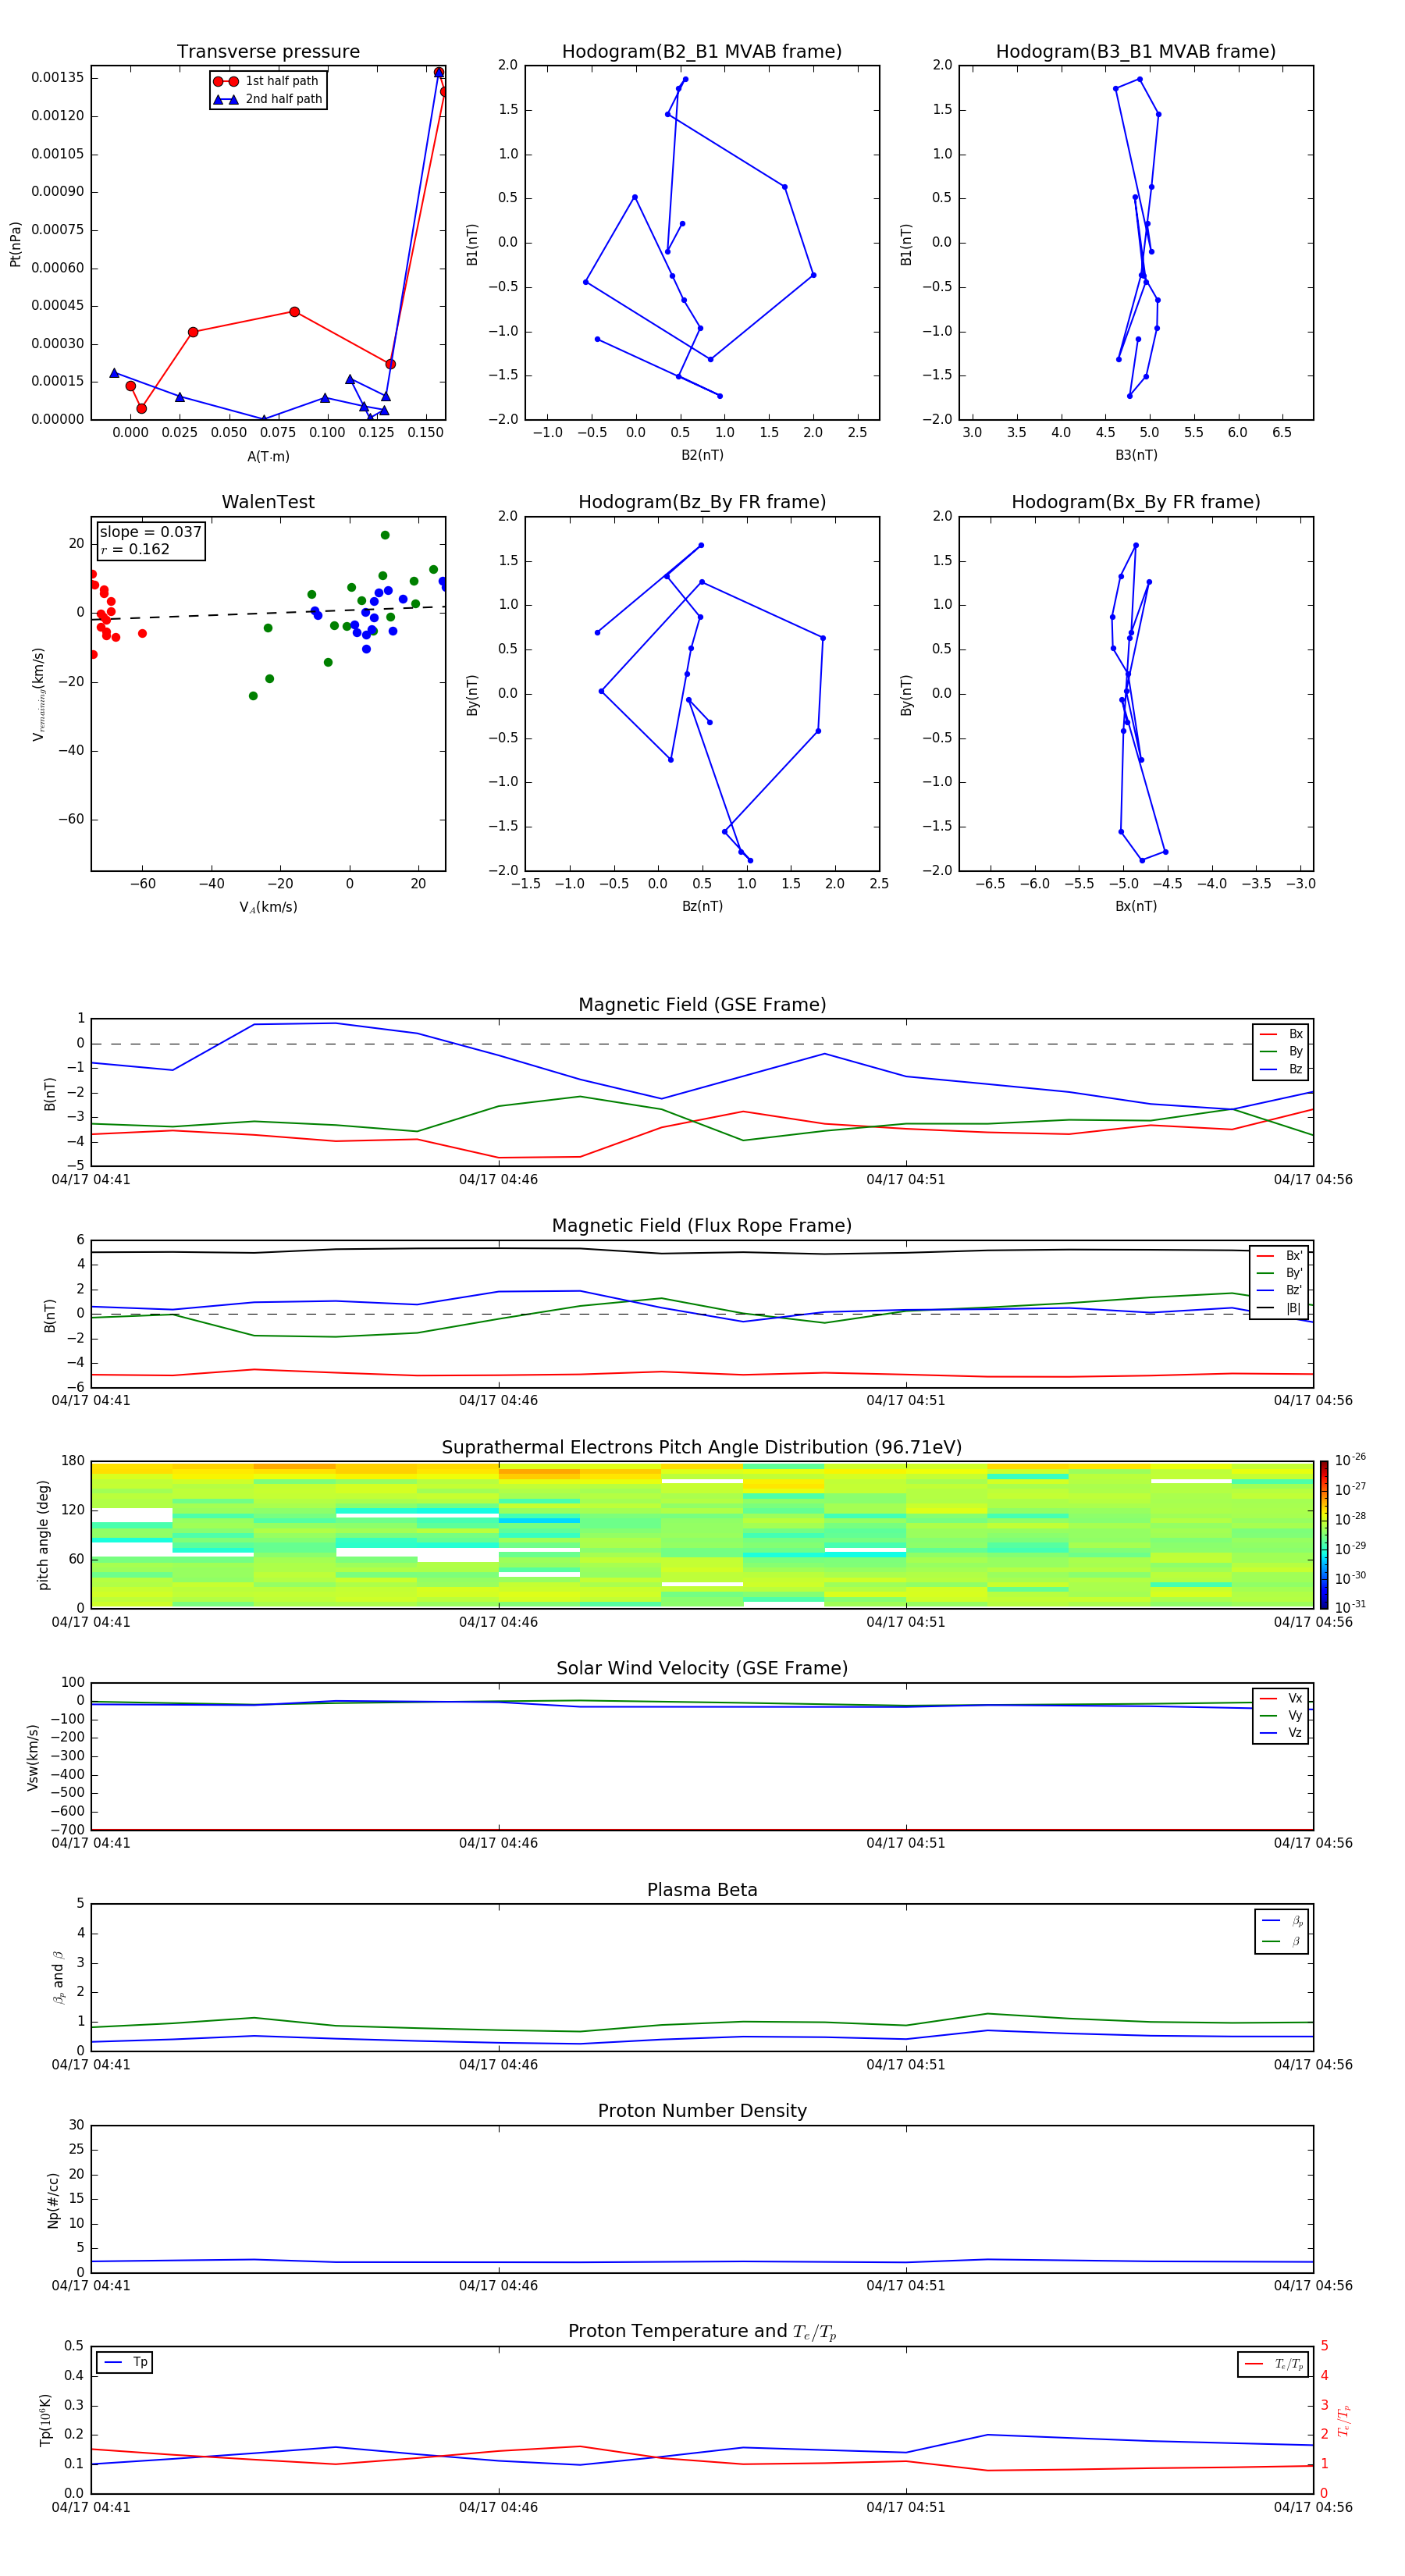The image size is (1405, 2576).
Task: Click the 'Hodogram(B2_B1 MVAB frame)' title
Action: pyautogui.click(x=702, y=52)
